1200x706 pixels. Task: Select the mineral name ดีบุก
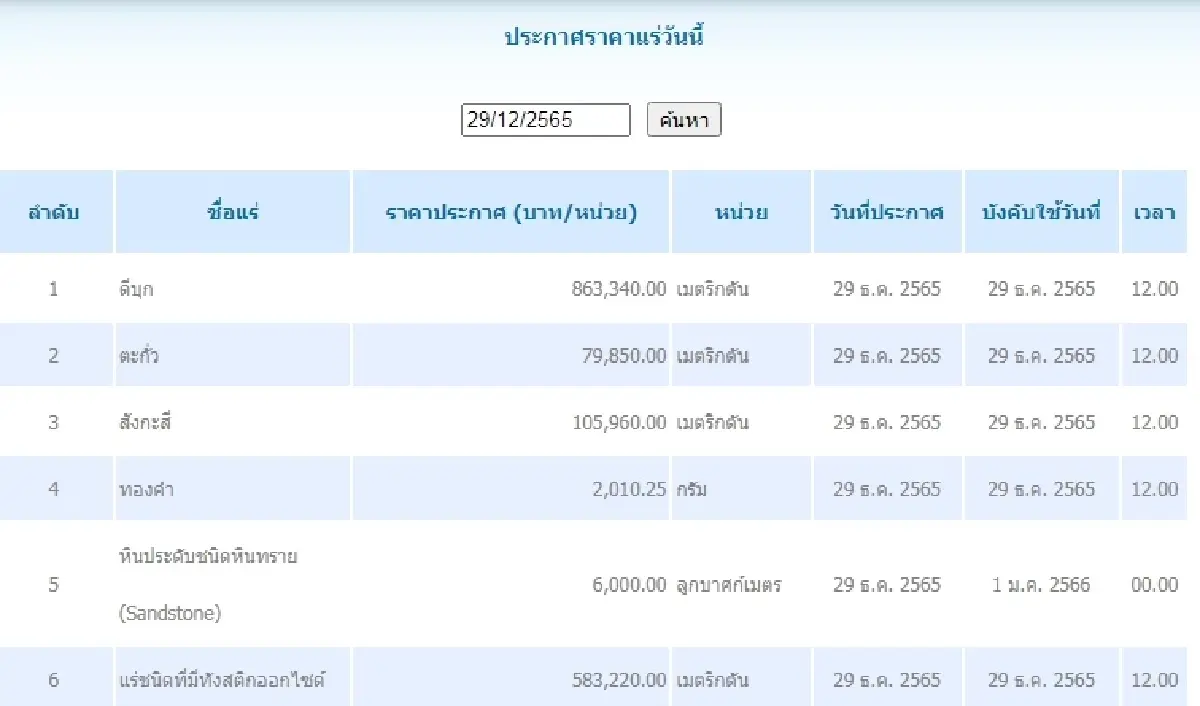(x=136, y=289)
